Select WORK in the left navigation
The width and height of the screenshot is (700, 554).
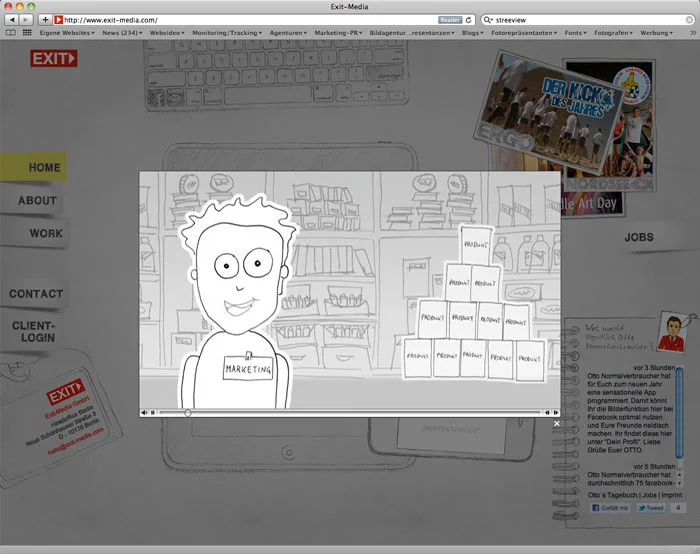pyautogui.click(x=45, y=234)
